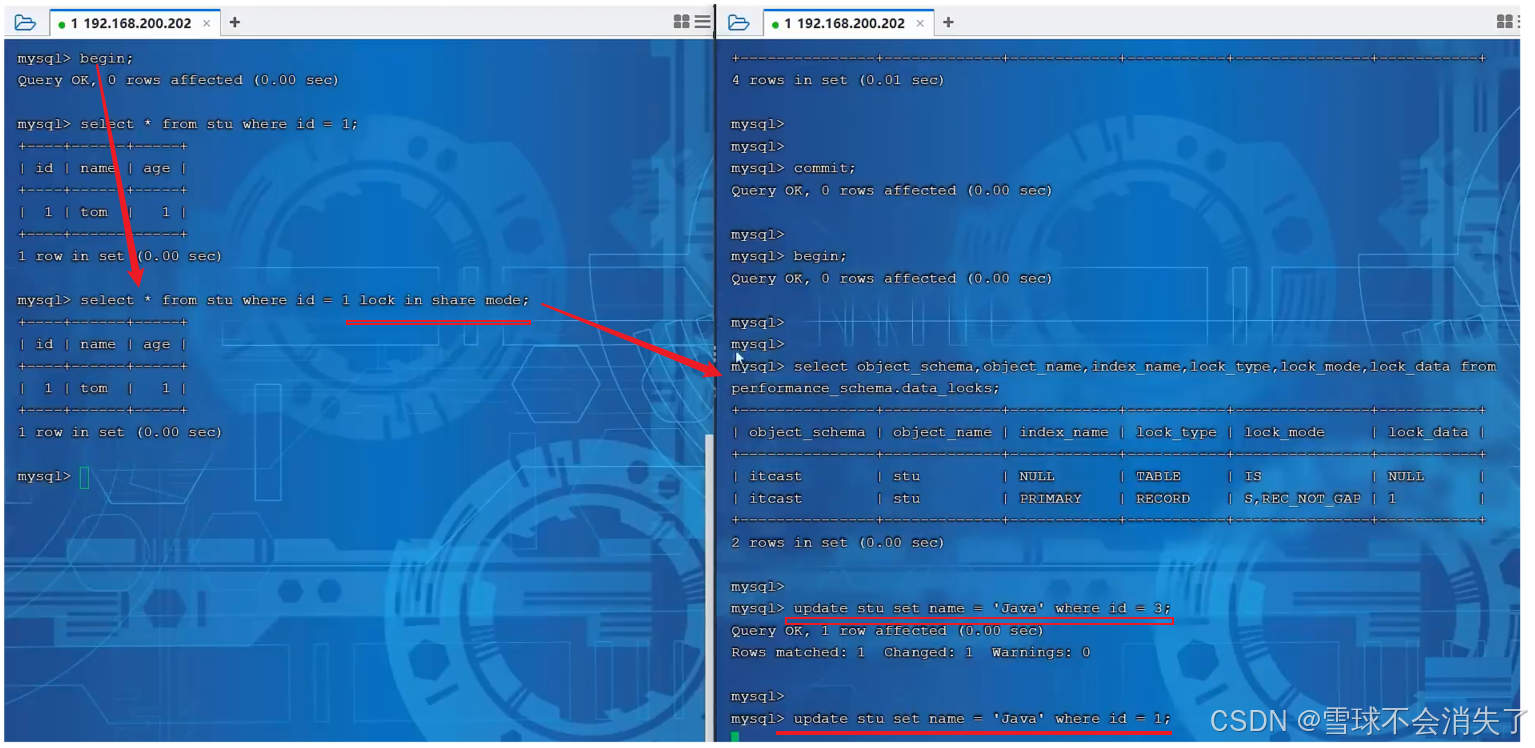Click 'select * from stu where id = 1;' line

[187, 124]
